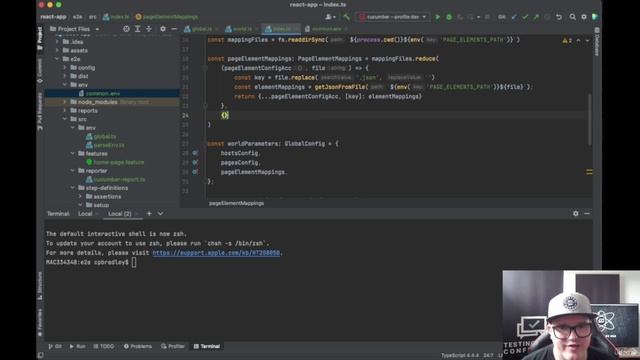Expand the config folder
640x360 pixels.
(x=65, y=68)
